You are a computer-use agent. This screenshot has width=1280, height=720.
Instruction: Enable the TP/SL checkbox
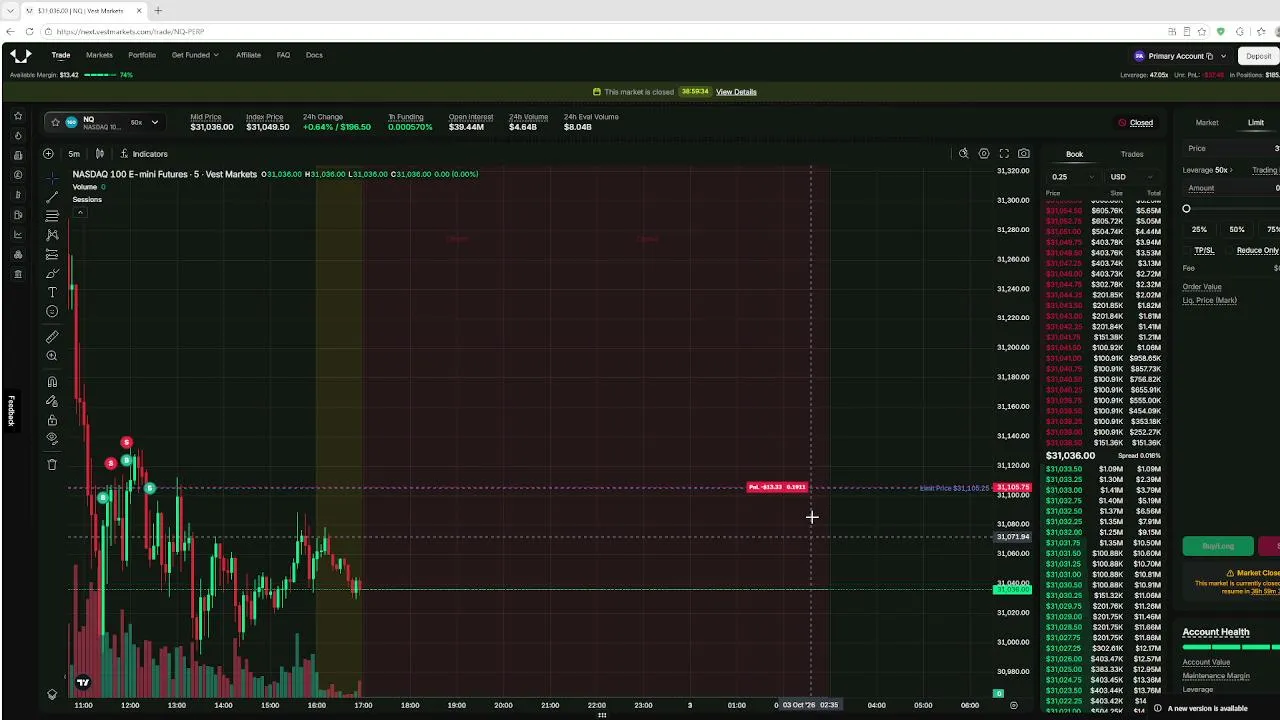[x=1188, y=251]
